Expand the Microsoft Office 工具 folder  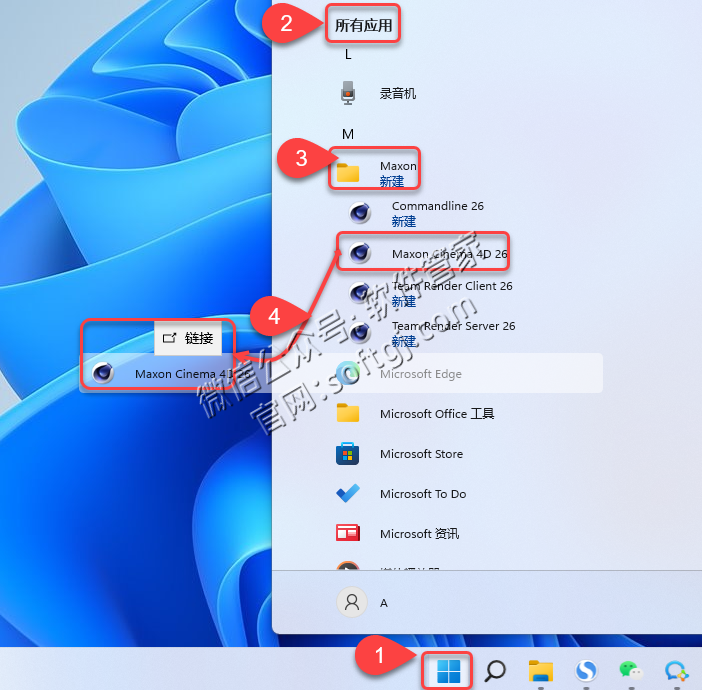437,414
